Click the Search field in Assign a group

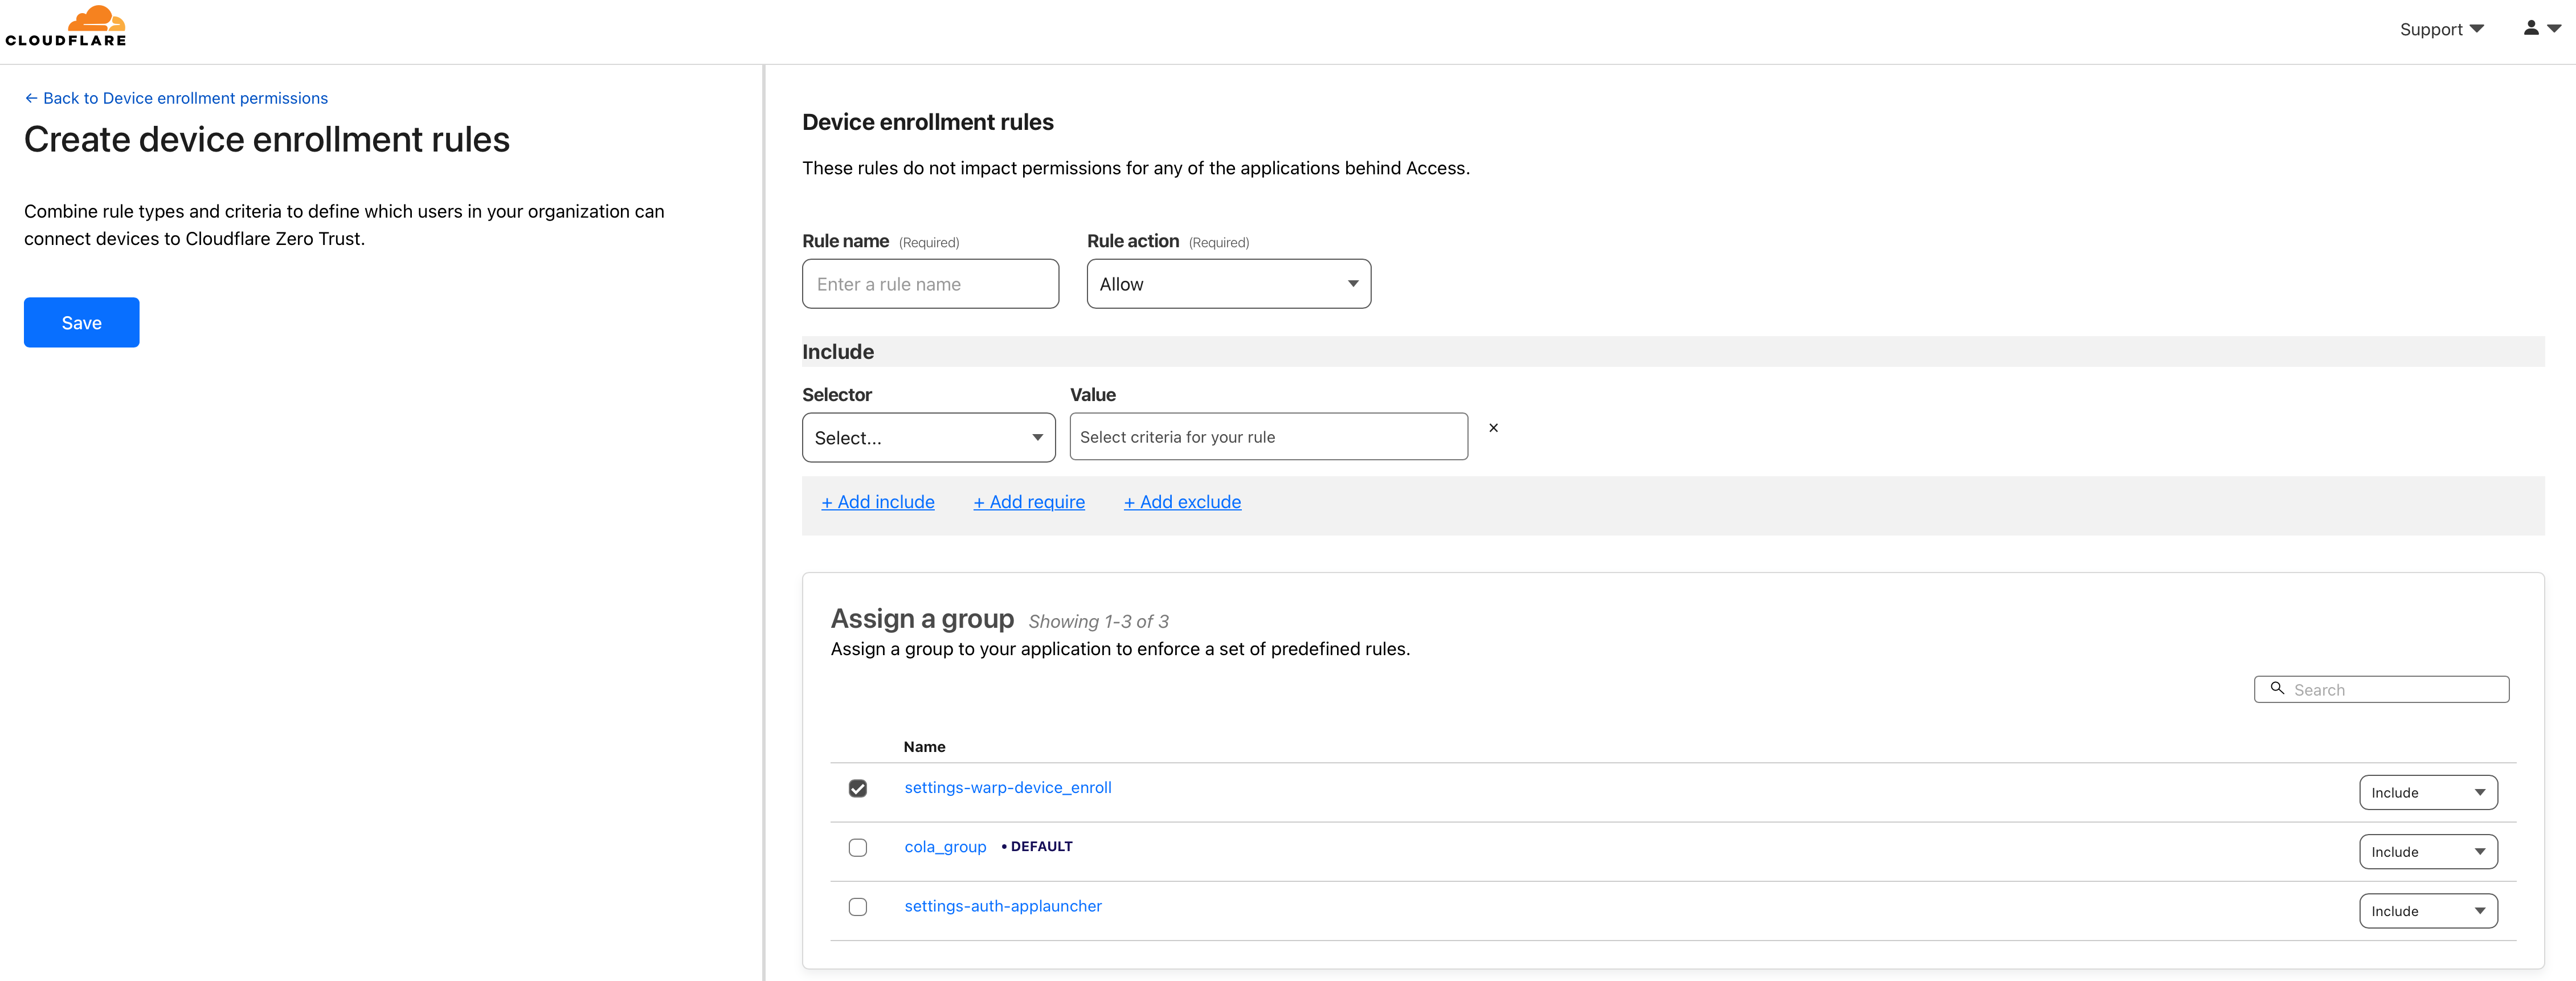point(2390,689)
